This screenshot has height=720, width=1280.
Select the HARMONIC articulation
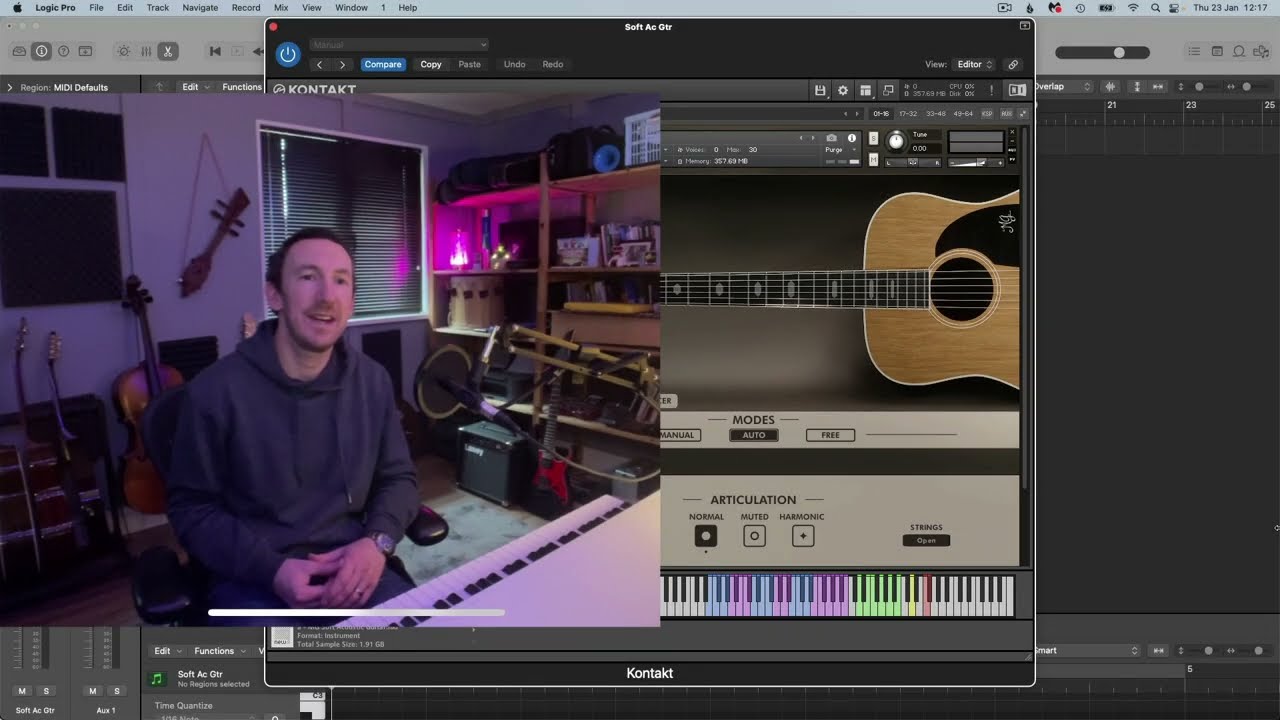point(802,536)
